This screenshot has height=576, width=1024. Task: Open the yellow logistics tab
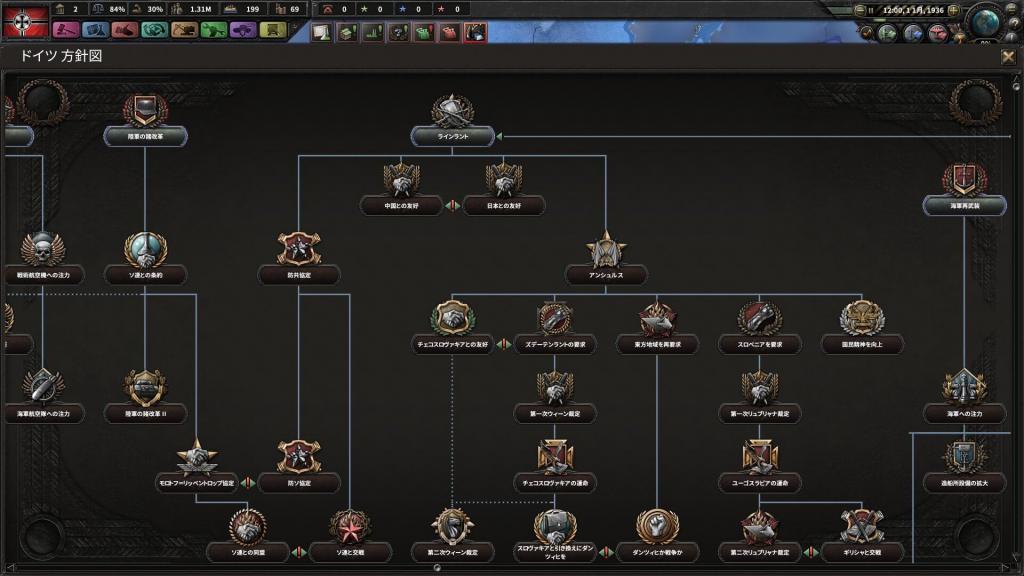(273, 30)
